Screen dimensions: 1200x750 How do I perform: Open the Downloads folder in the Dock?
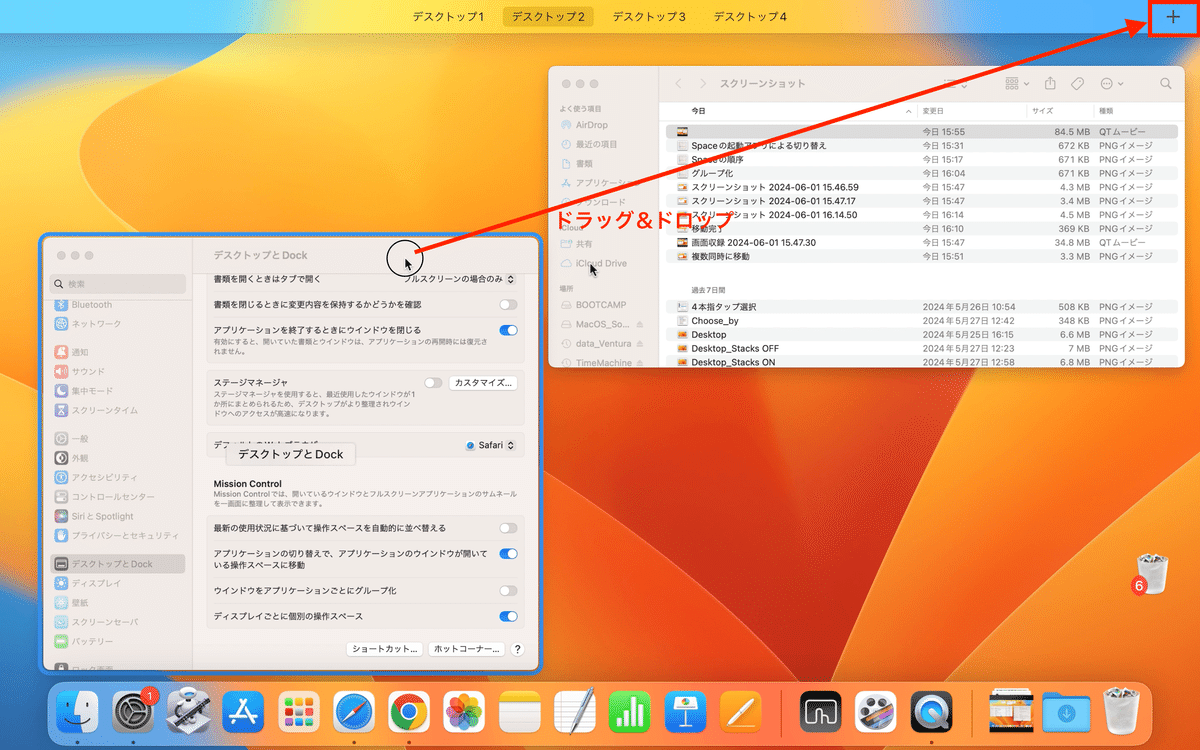pos(1066,713)
